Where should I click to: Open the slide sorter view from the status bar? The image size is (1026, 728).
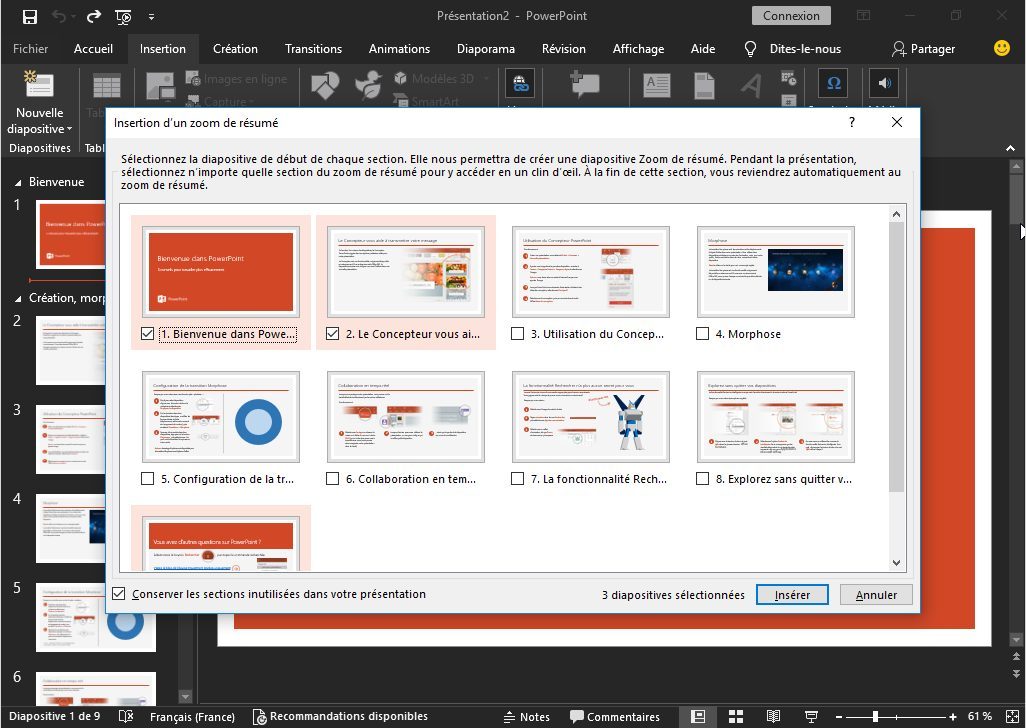(735, 716)
